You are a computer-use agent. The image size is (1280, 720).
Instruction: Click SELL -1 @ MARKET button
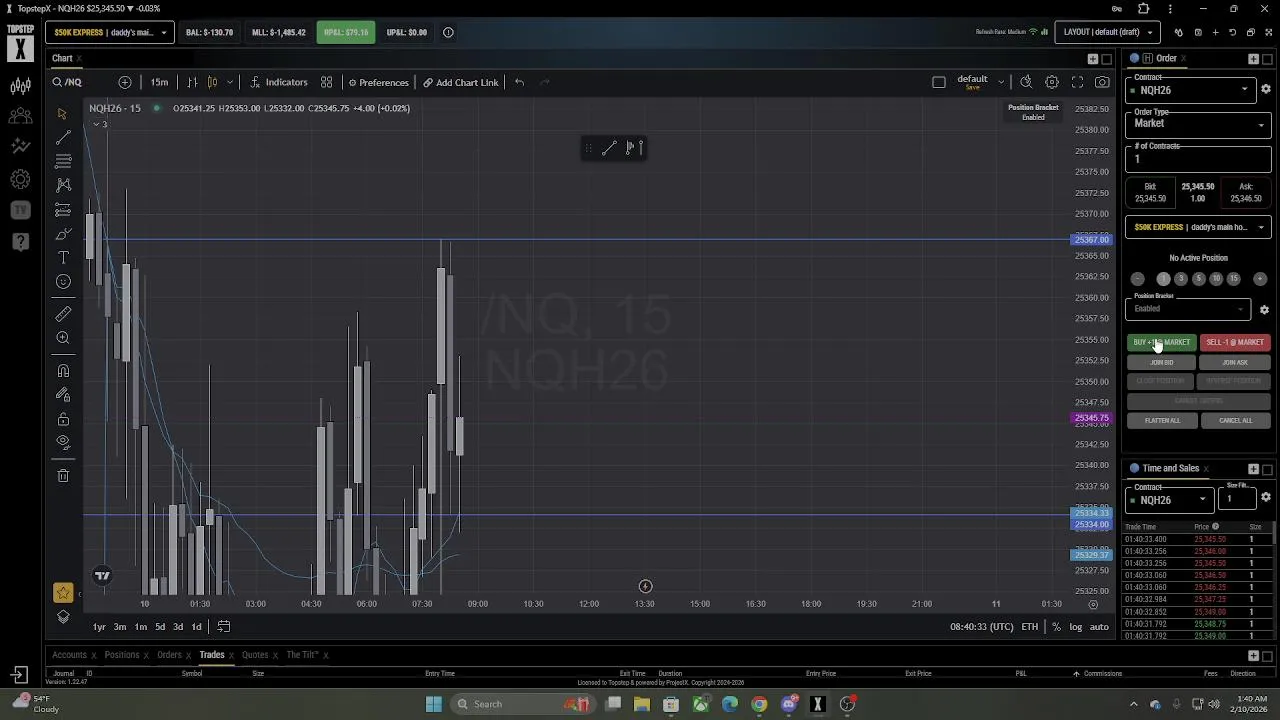[1235, 342]
